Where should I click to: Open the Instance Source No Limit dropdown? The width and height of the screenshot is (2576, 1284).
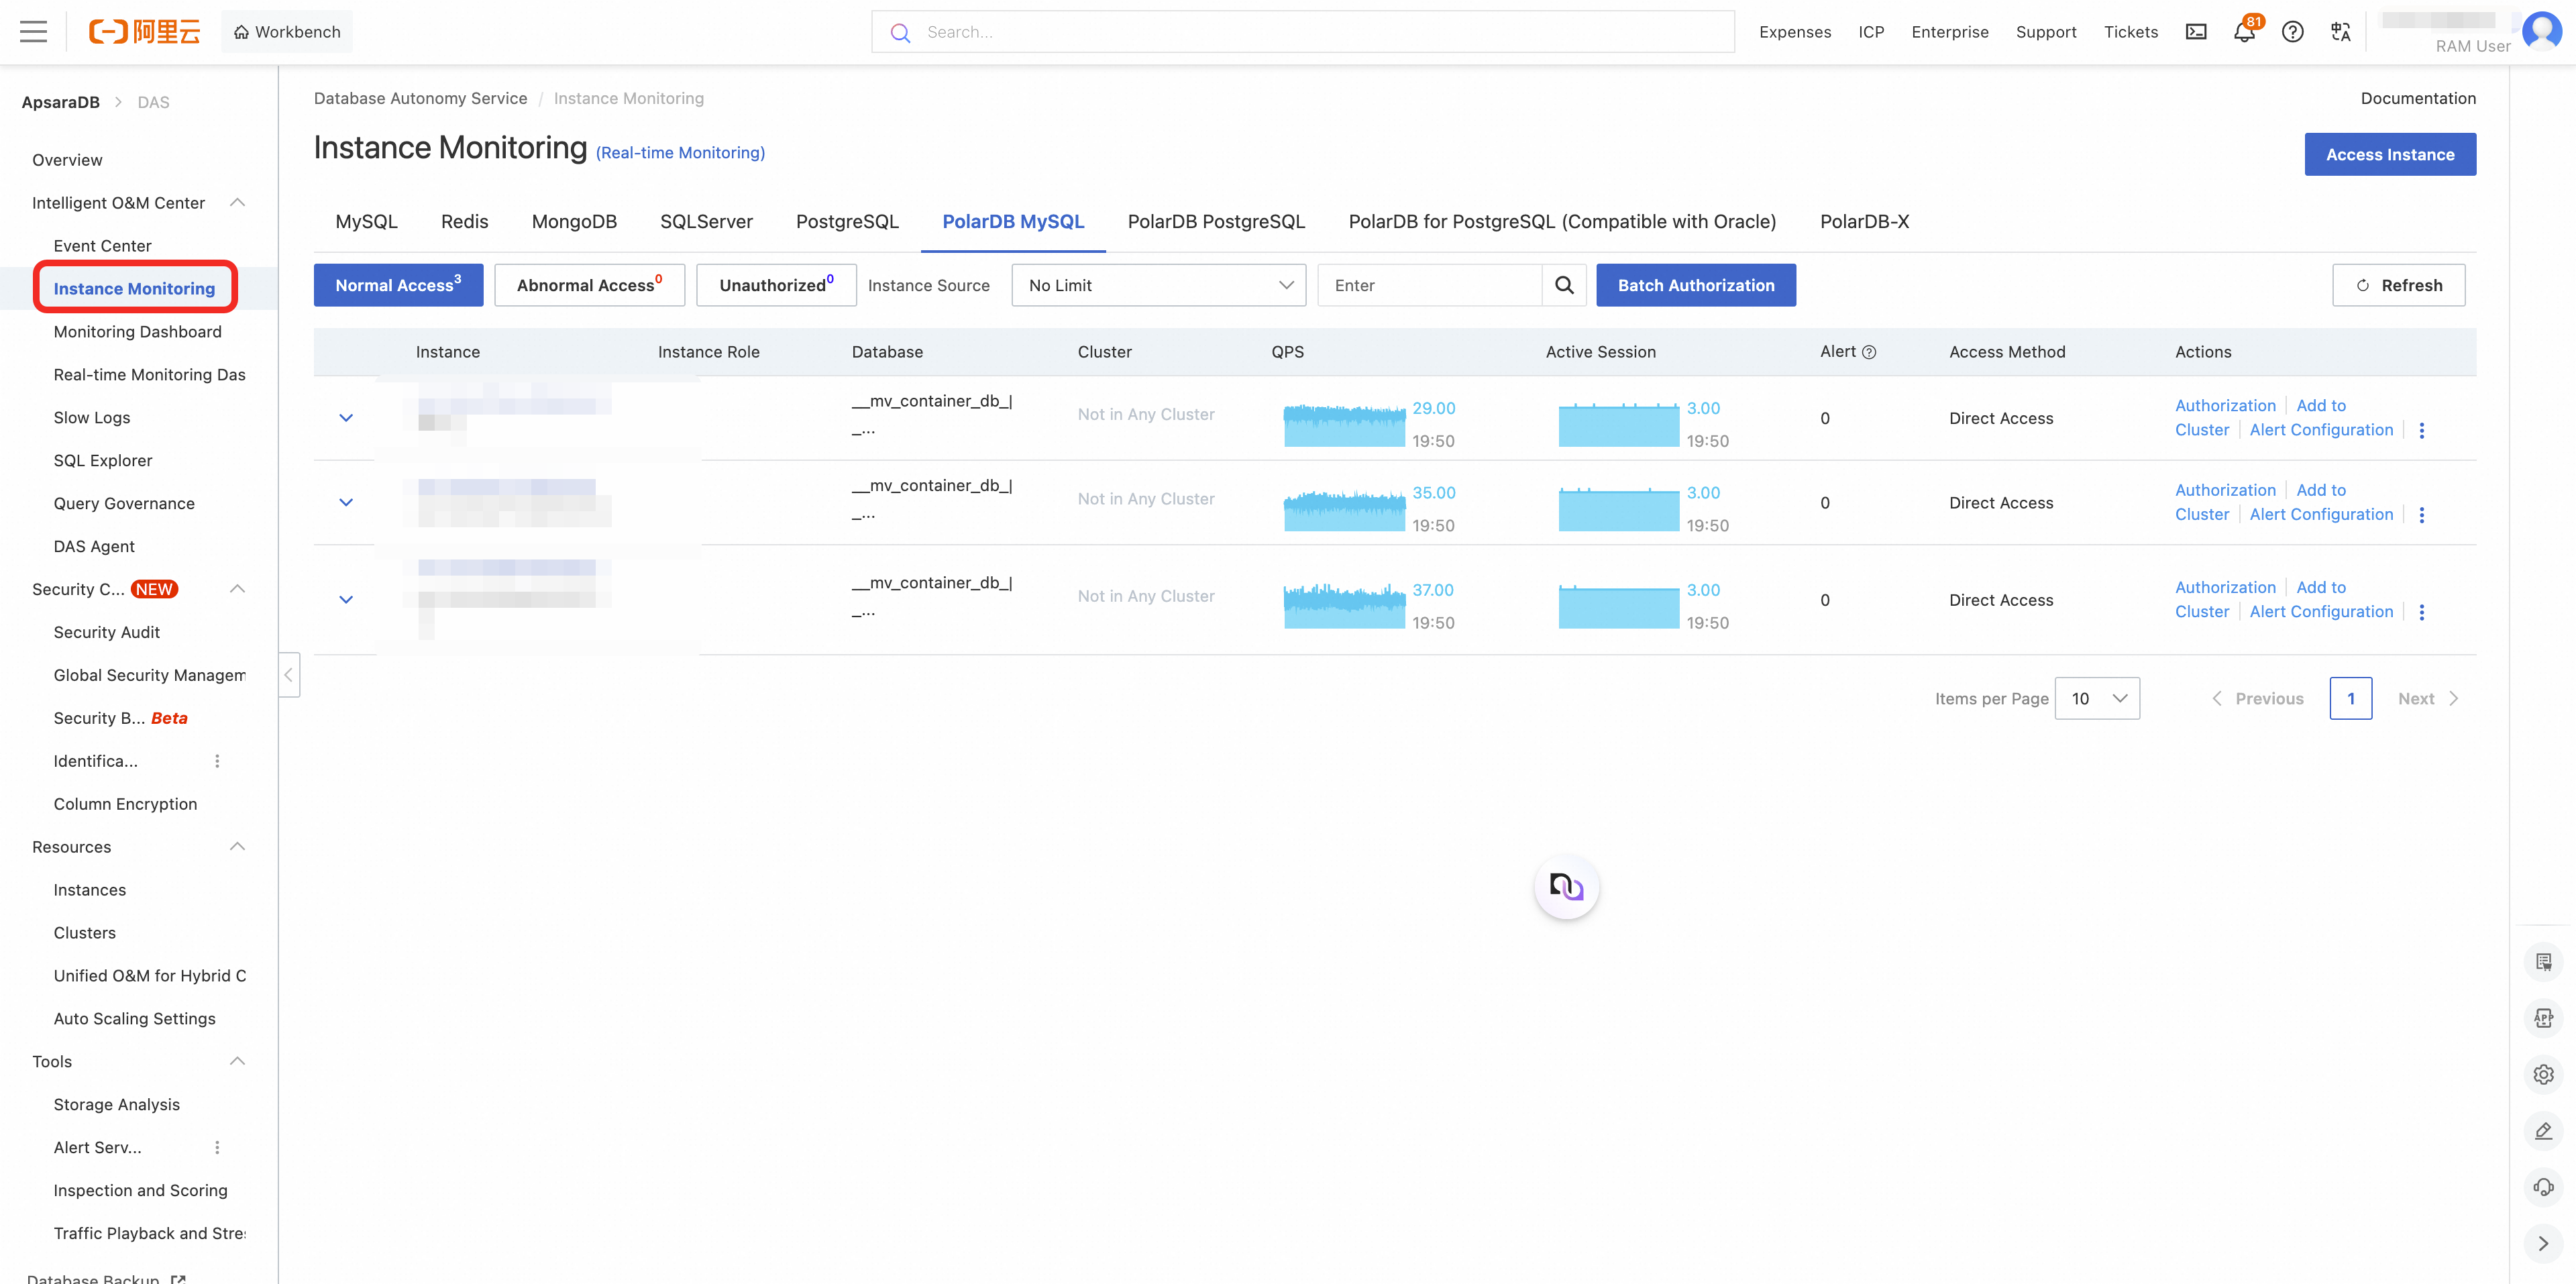(1159, 285)
